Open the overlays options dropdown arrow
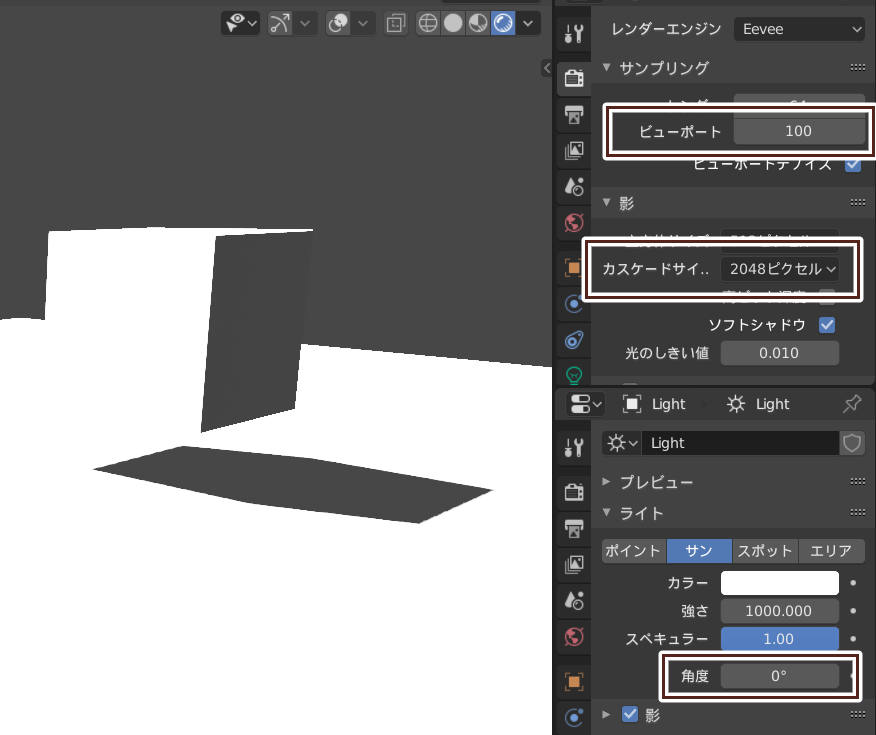The width and height of the screenshot is (876, 735). 363,23
